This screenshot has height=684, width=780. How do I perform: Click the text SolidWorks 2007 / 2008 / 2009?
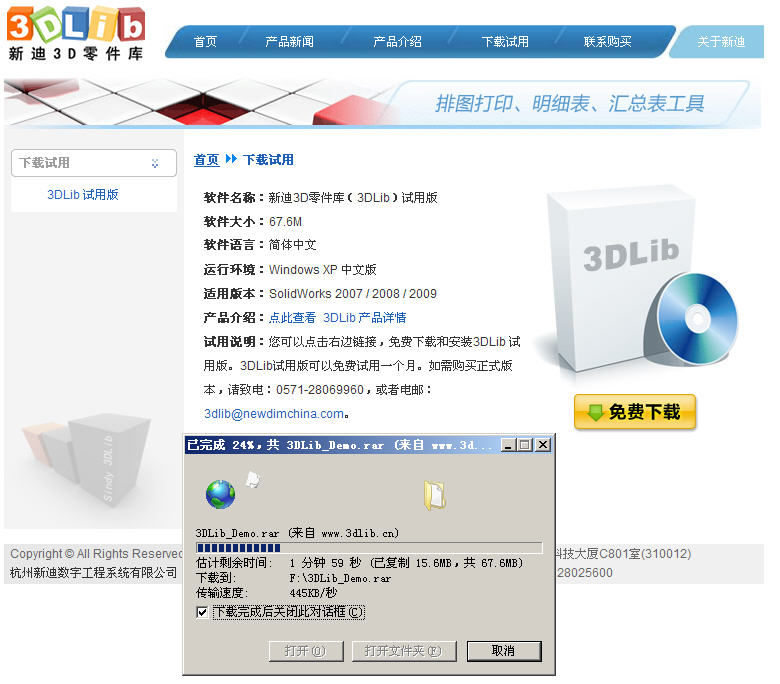[353, 293]
